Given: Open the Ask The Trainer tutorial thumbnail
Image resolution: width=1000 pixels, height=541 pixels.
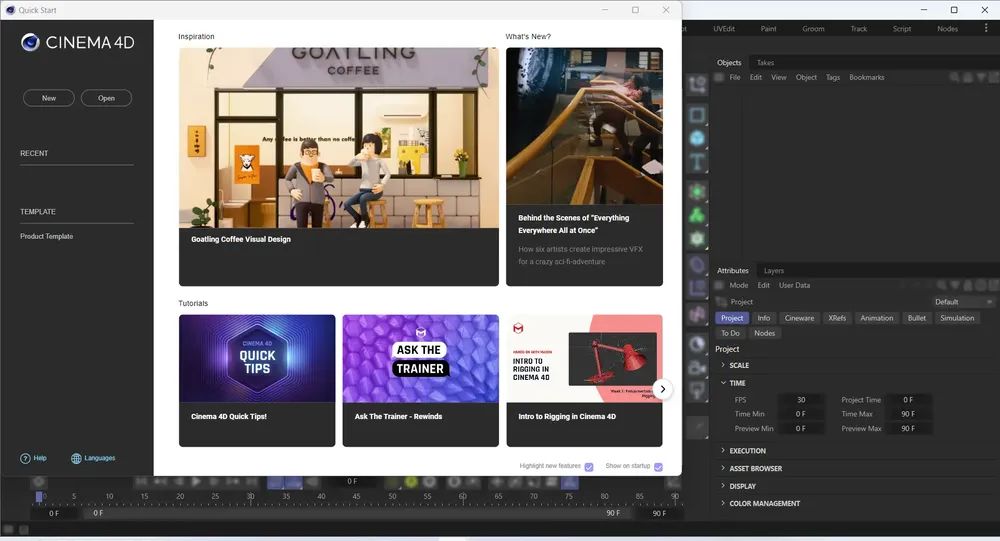Looking at the screenshot, I should pyautogui.click(x=421, y=359).
